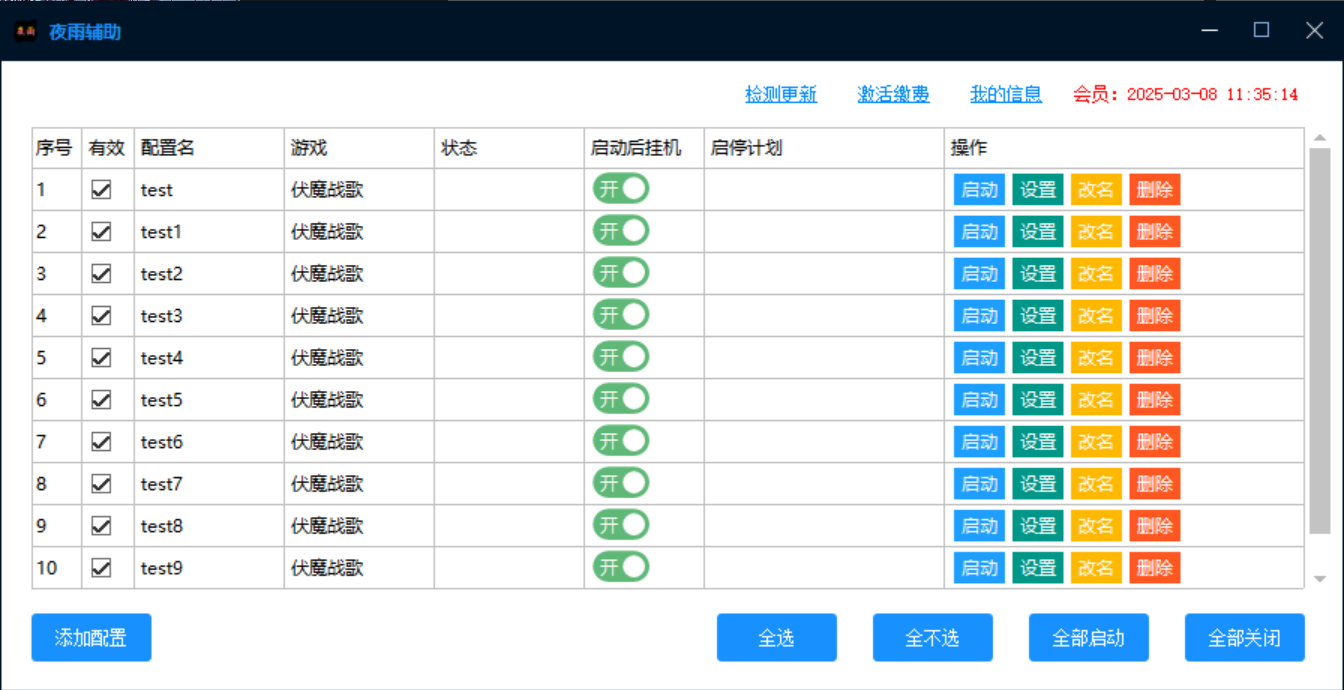
Task: Uncheck the 有效 checkbox for test
Action: click(x=101, y=190)
